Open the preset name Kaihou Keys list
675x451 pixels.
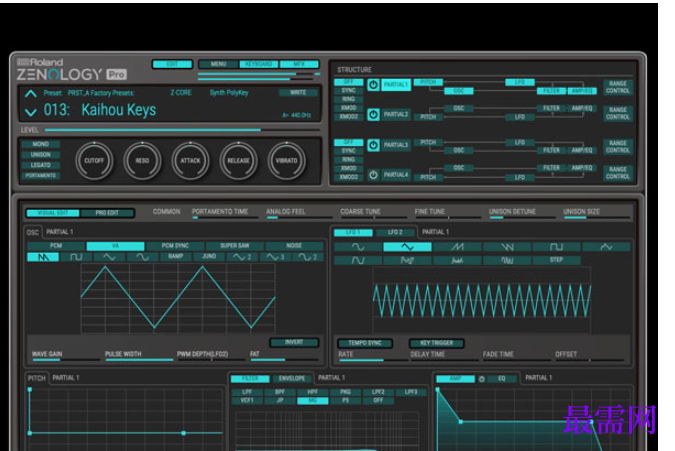pyautogui.click(x=119, y=110)
